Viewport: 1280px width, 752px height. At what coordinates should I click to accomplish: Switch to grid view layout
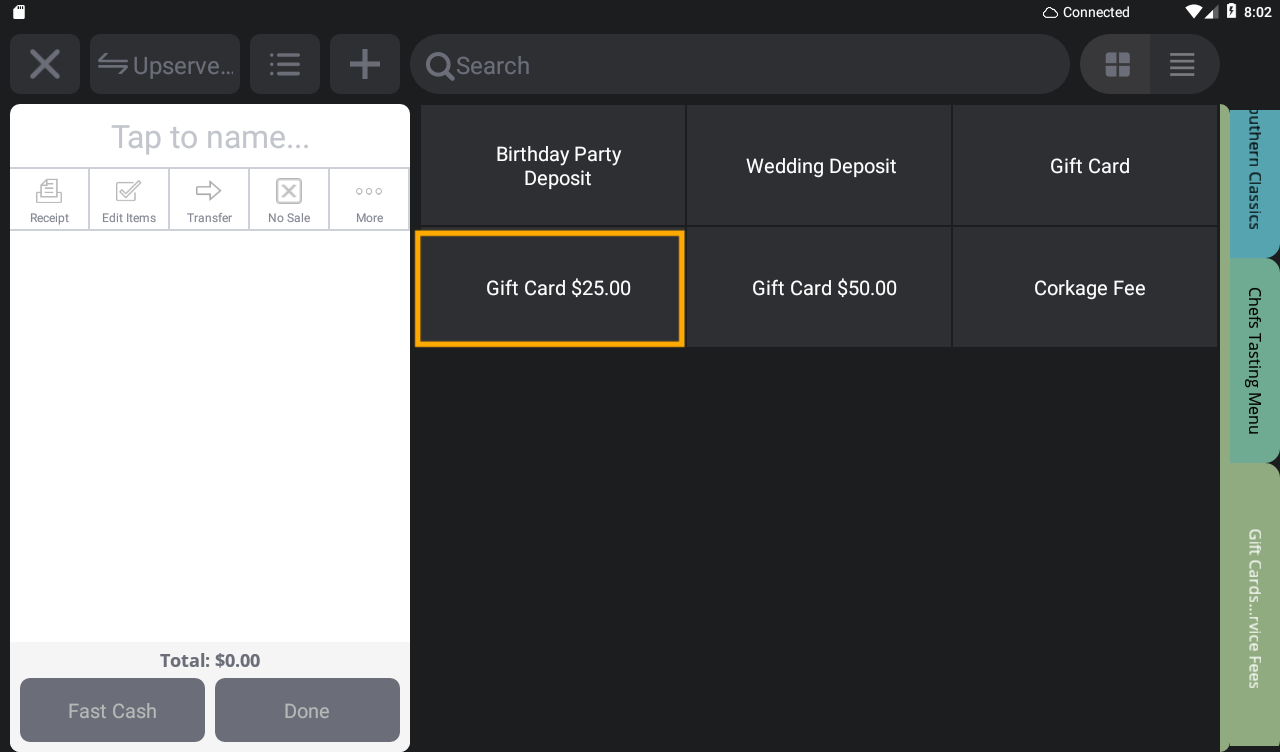(x=1115, y=64)
